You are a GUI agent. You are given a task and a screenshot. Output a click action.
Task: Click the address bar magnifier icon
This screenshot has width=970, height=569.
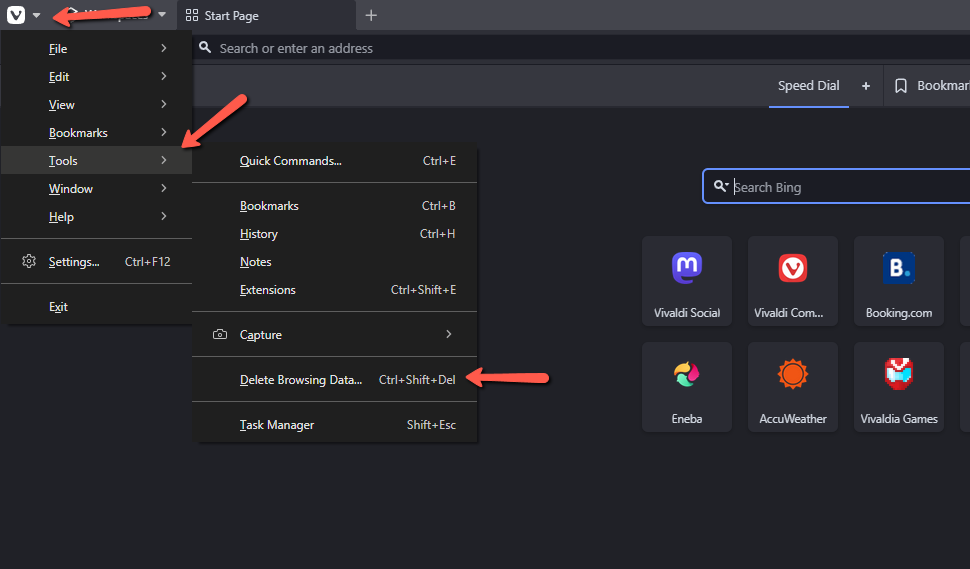(x=205, y=48)
